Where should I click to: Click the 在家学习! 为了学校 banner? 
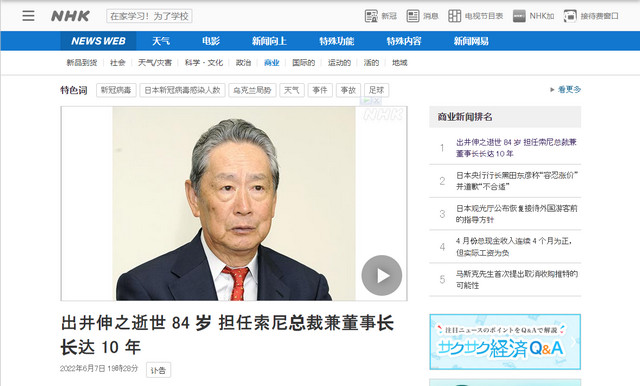(149, 16)
